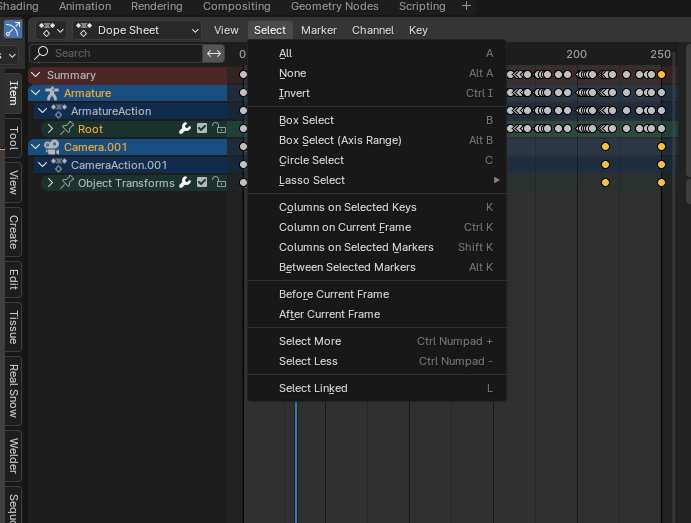Choose Box Select from the Select menu
The image size is (691, 523).
[306, 120]
